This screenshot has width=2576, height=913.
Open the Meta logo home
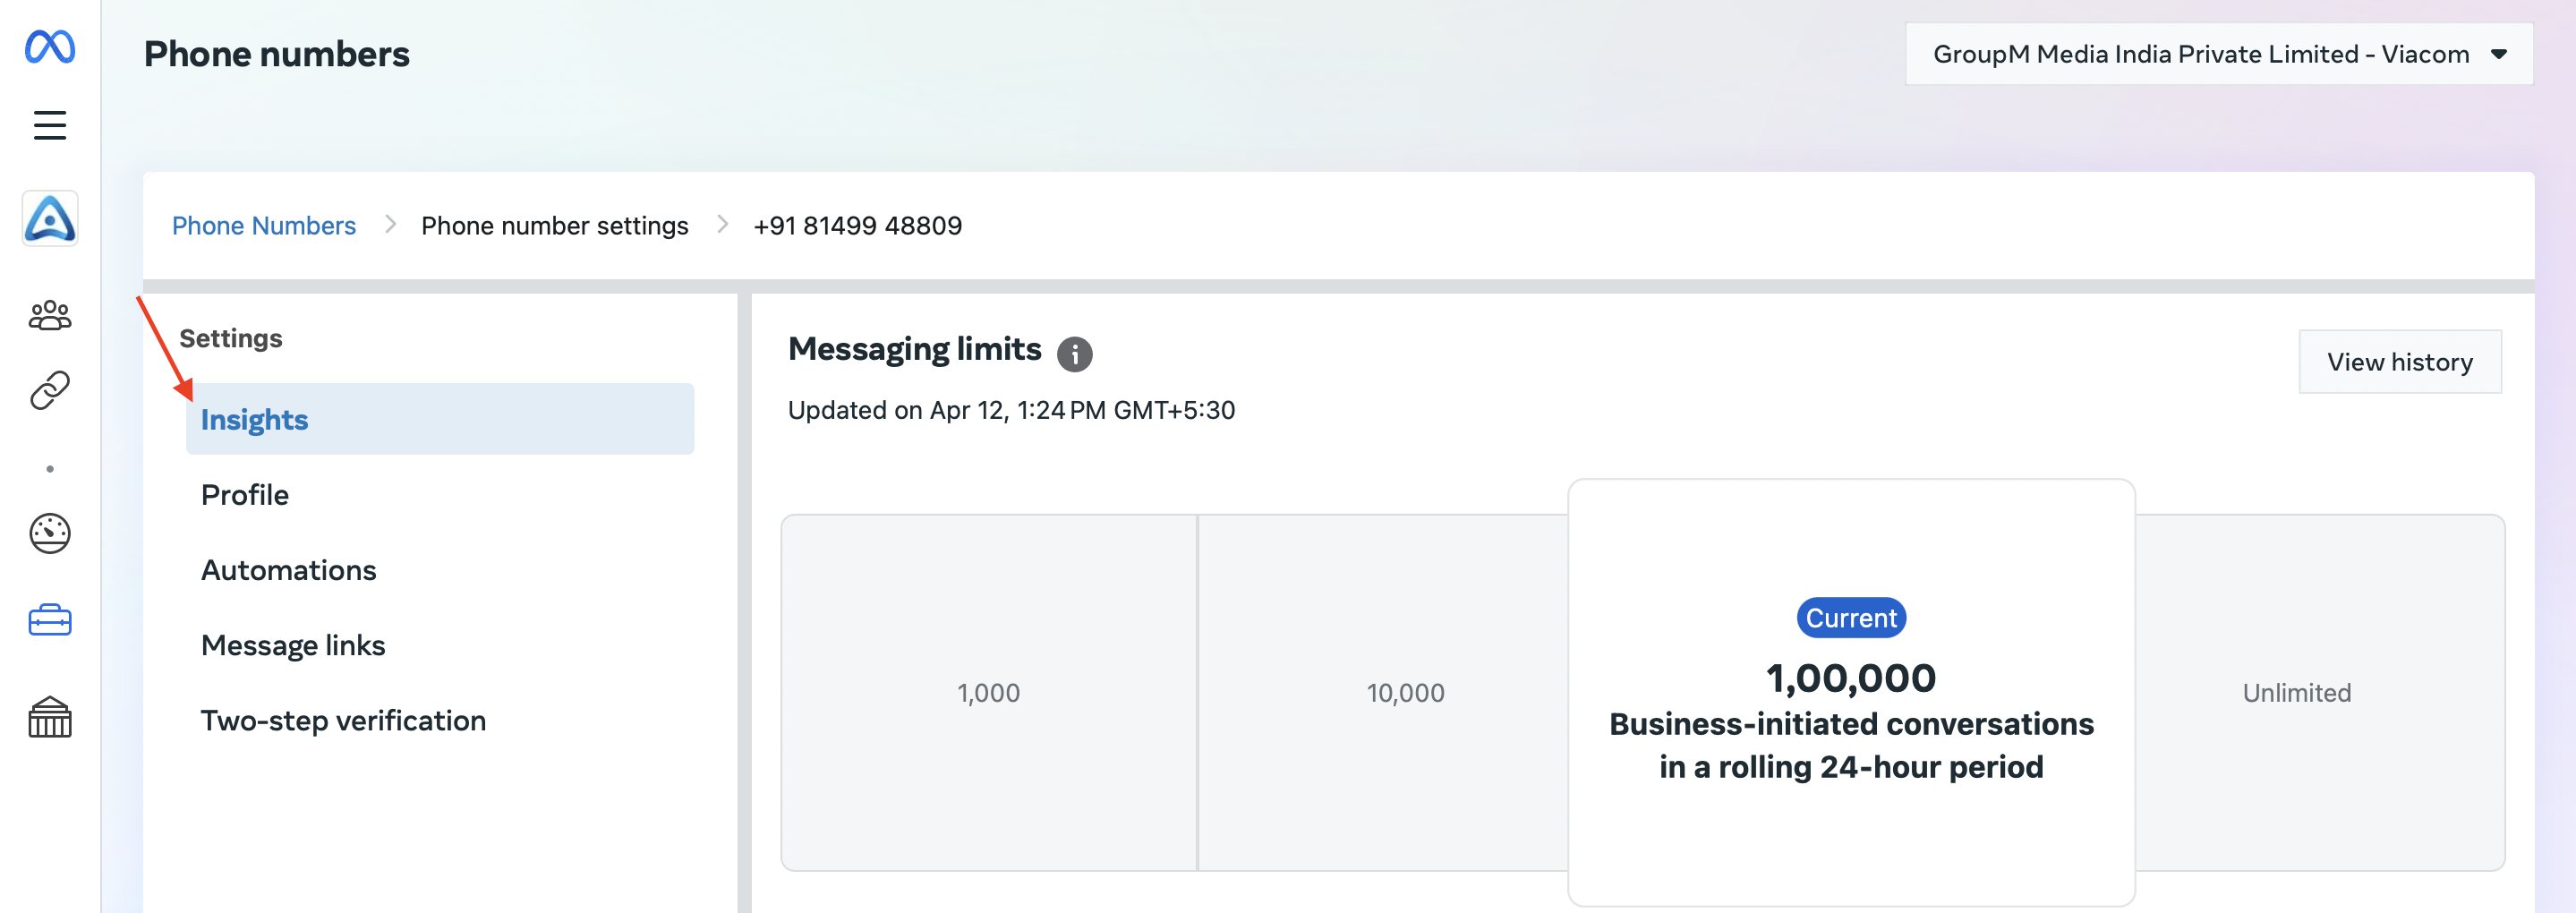[50, 47]
